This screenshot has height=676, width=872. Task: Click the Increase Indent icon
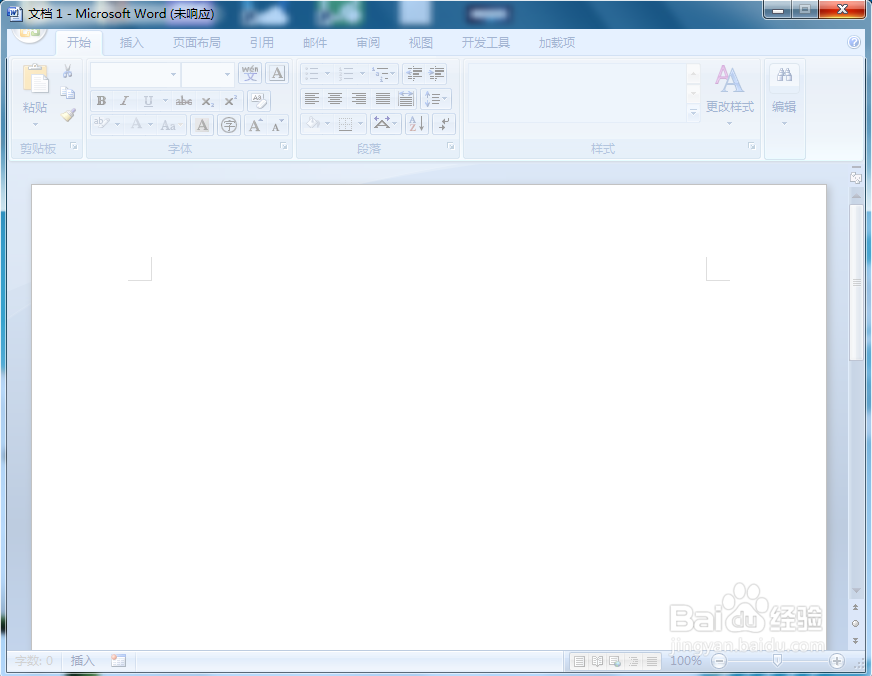click(x=436, y=73)
